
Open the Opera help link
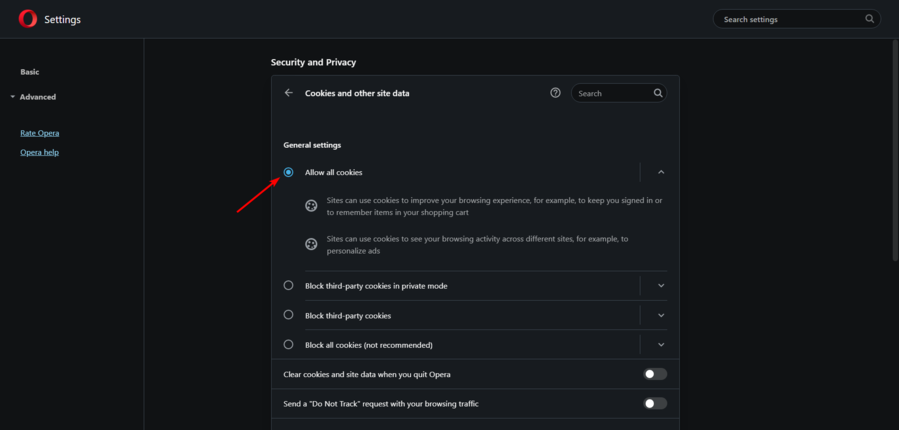click(40, 153)
